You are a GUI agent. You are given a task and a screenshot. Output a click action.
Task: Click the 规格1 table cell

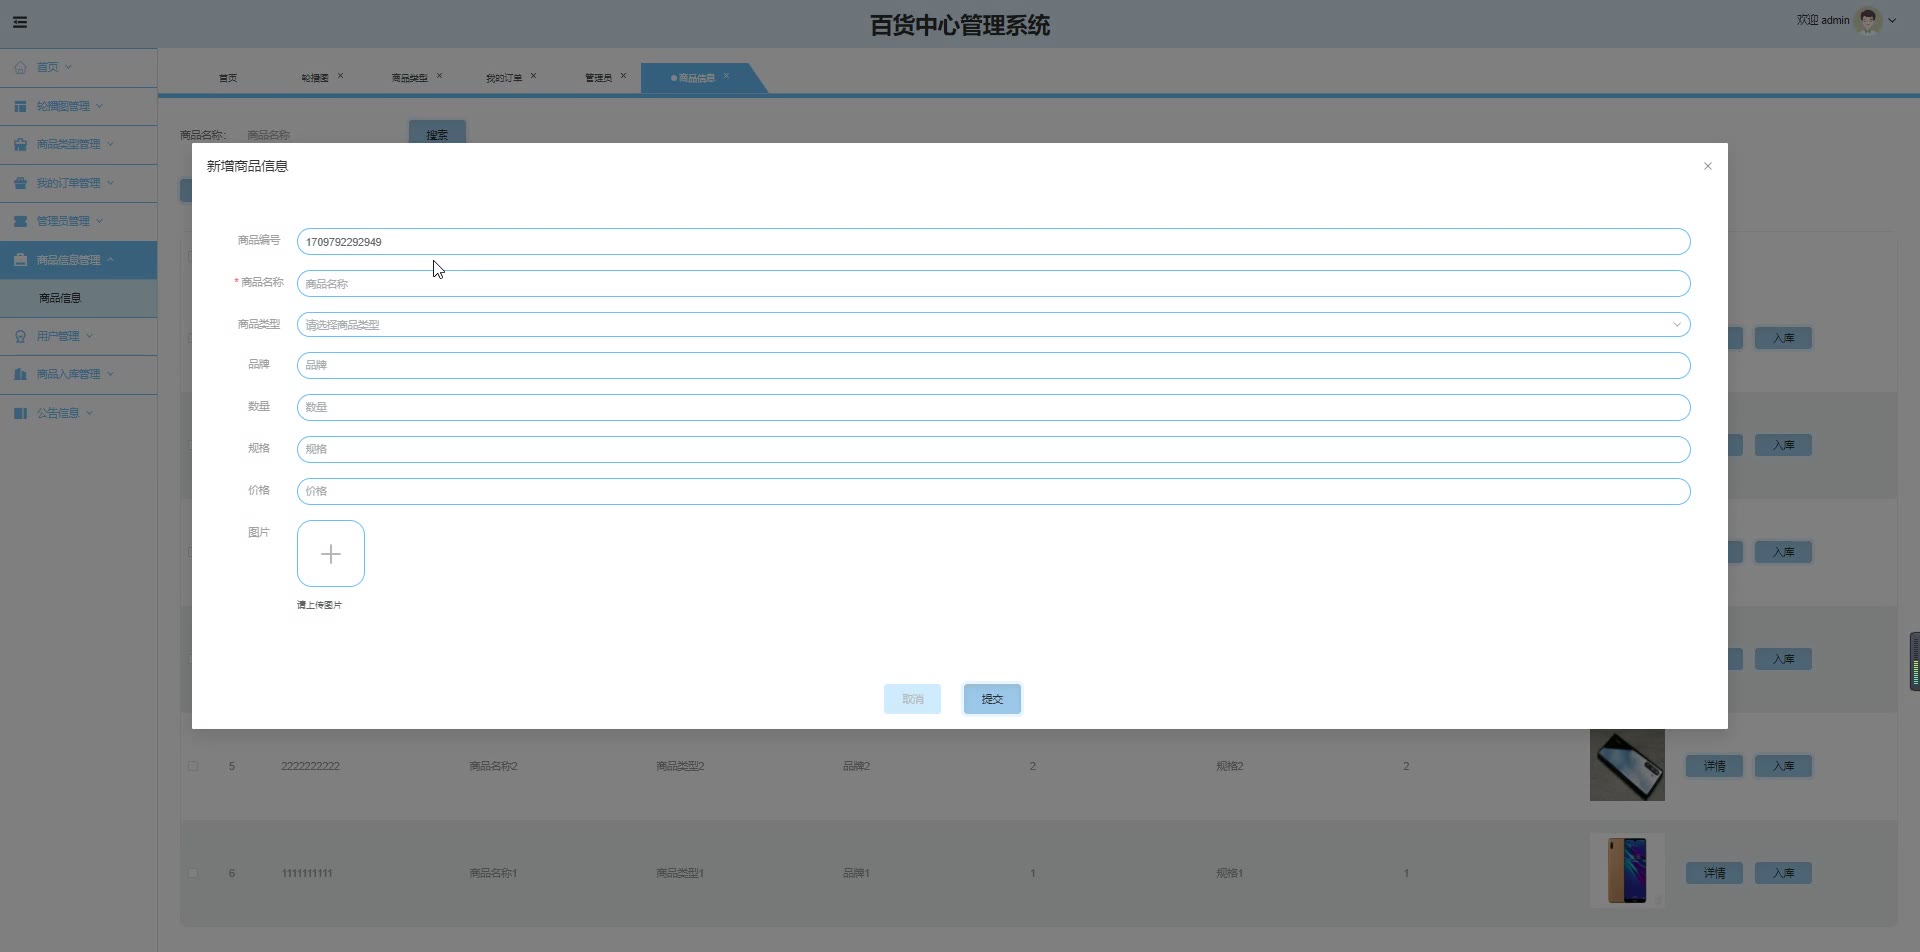click(1229, 873)
